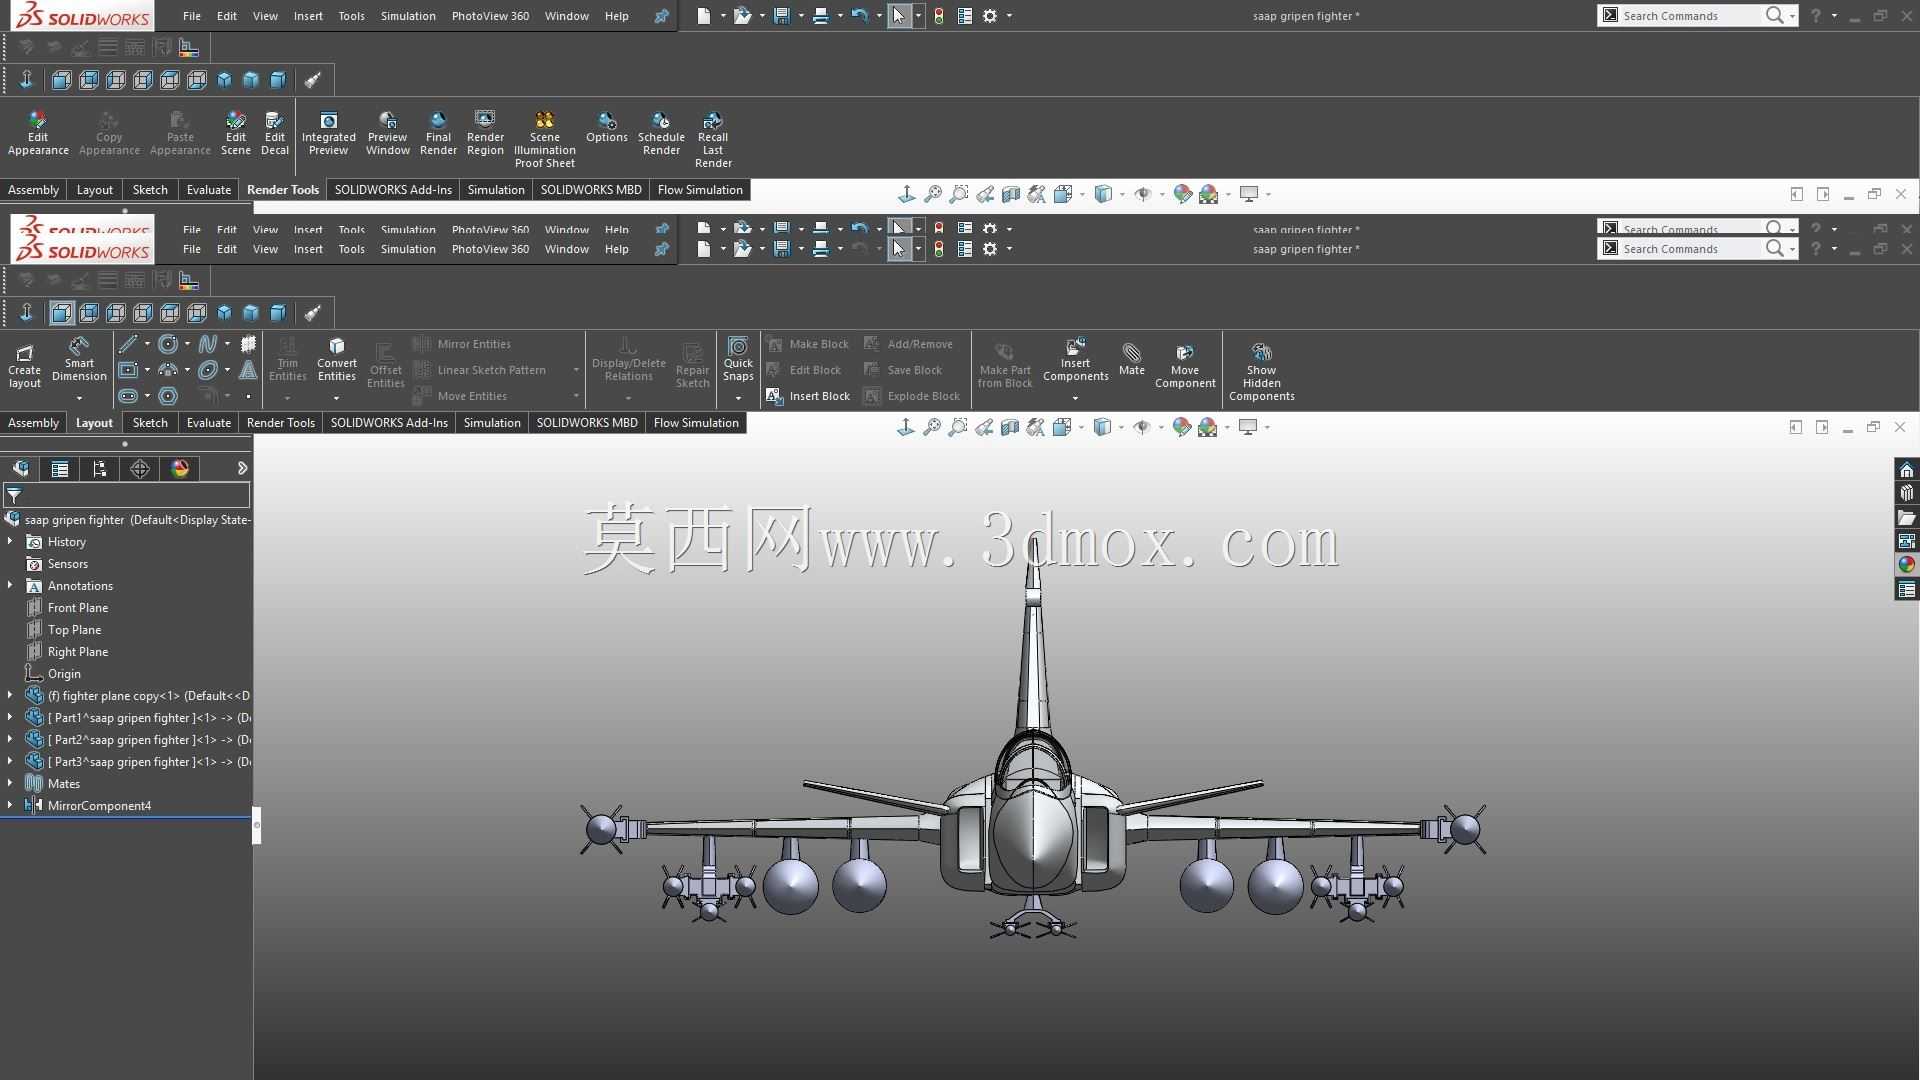The height and width of the screenshot is (1080, 1920).
Task: Click Move Component
Action: point(1185,367)
